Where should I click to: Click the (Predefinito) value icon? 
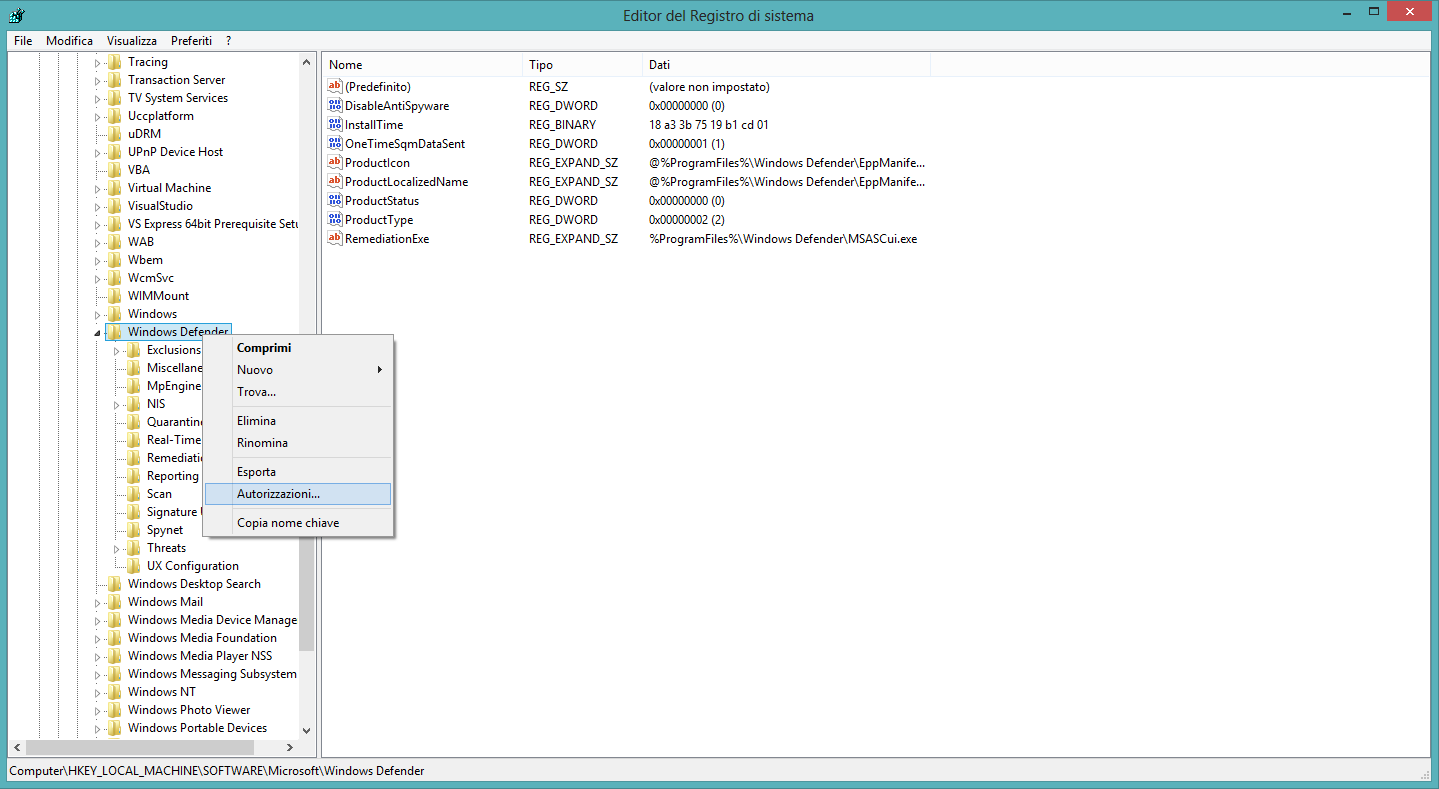pos(335,86)
